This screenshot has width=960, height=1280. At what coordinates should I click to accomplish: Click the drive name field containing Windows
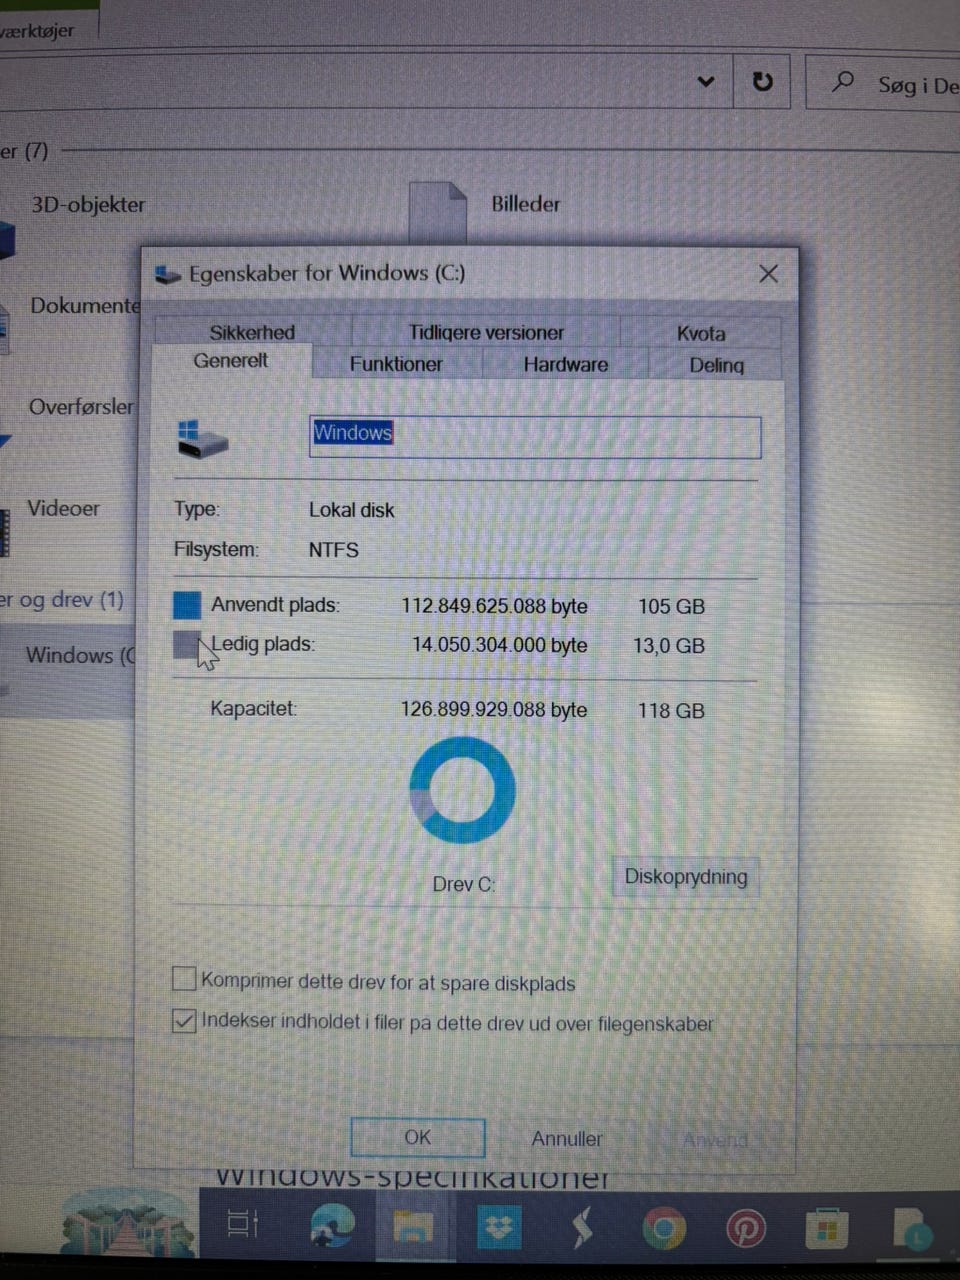[x=535, y=437]
